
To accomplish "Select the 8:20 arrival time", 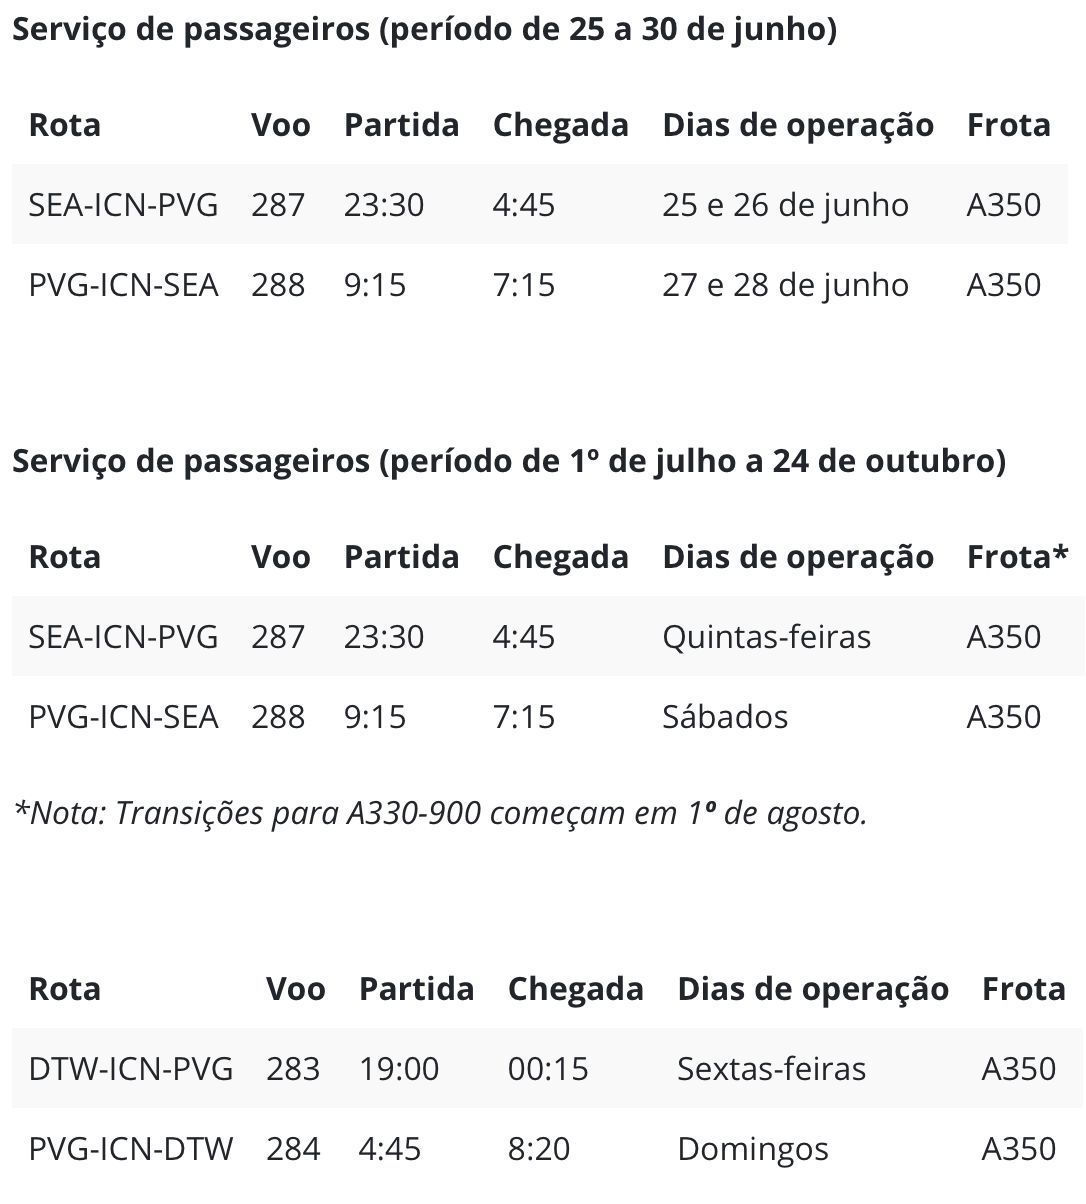I will tap(539, 1149).
